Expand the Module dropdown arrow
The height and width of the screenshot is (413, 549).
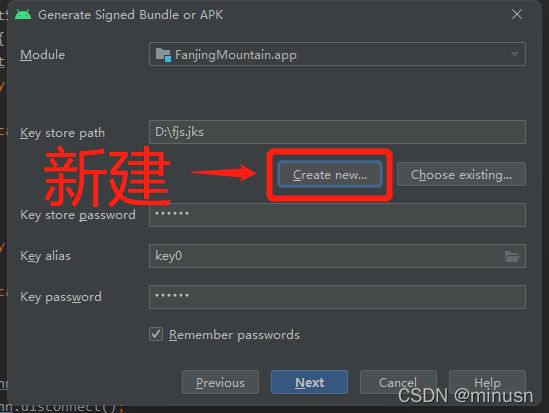click(514, 54)
